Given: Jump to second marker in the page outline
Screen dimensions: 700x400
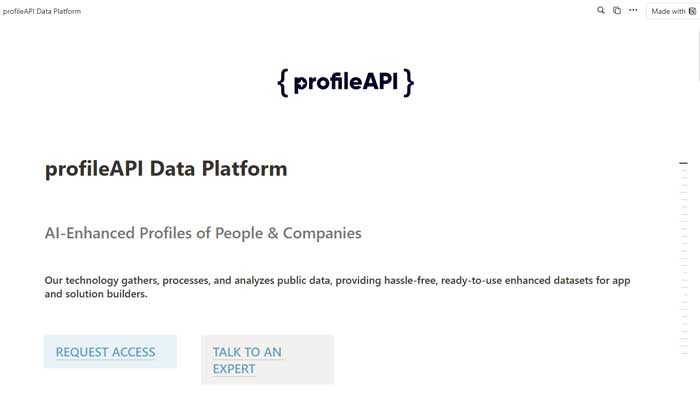Looking at the screenshot, I should coord(684,172).
